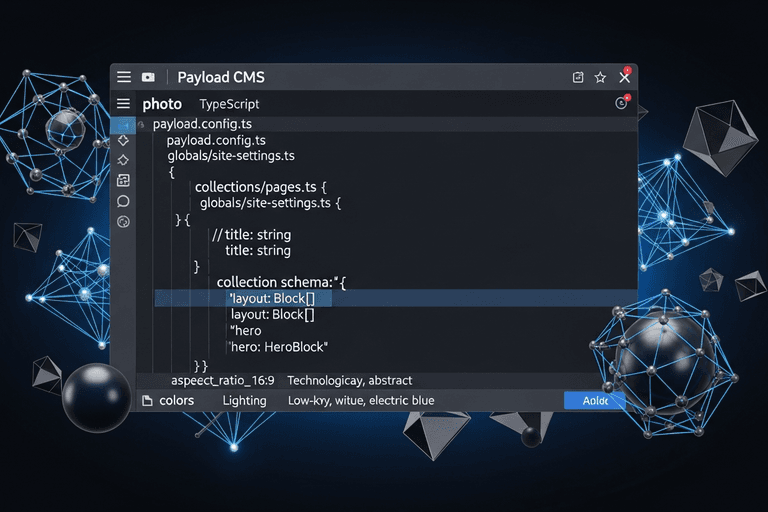Viewport: 768px width, 512px height.
Task: Click the non-highlighted layout: Block[] line
Action: 273,315
